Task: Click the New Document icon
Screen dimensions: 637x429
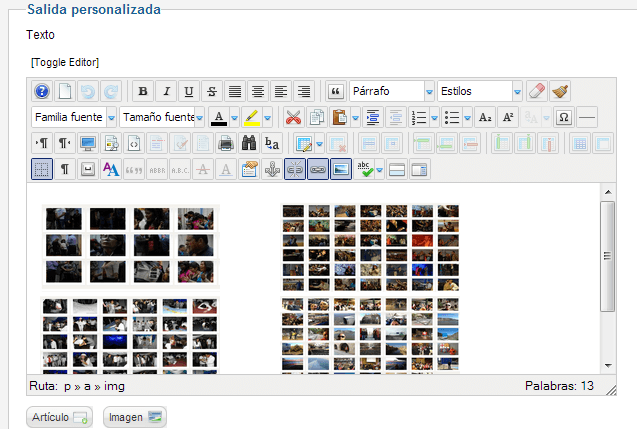Action: tap(65, 91)
